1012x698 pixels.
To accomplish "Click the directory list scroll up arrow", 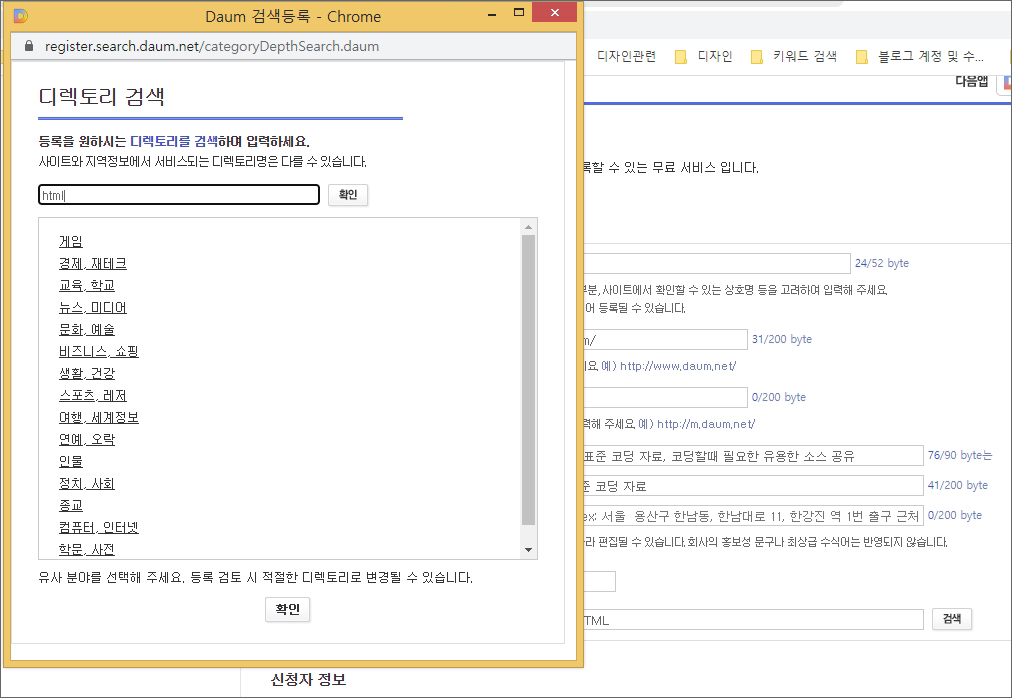I will (529, 227).
